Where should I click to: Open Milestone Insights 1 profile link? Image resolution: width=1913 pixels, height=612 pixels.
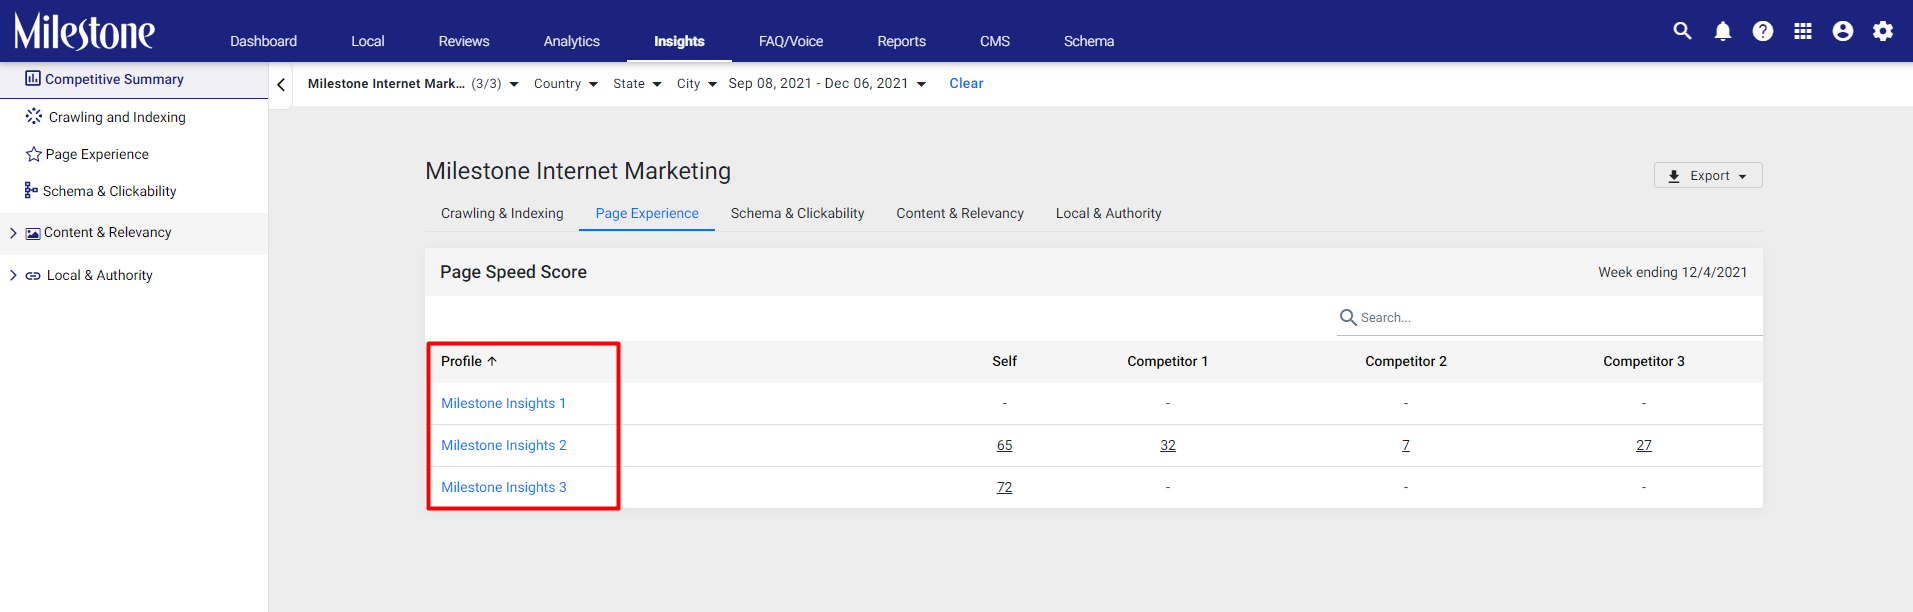click(503, 403)
